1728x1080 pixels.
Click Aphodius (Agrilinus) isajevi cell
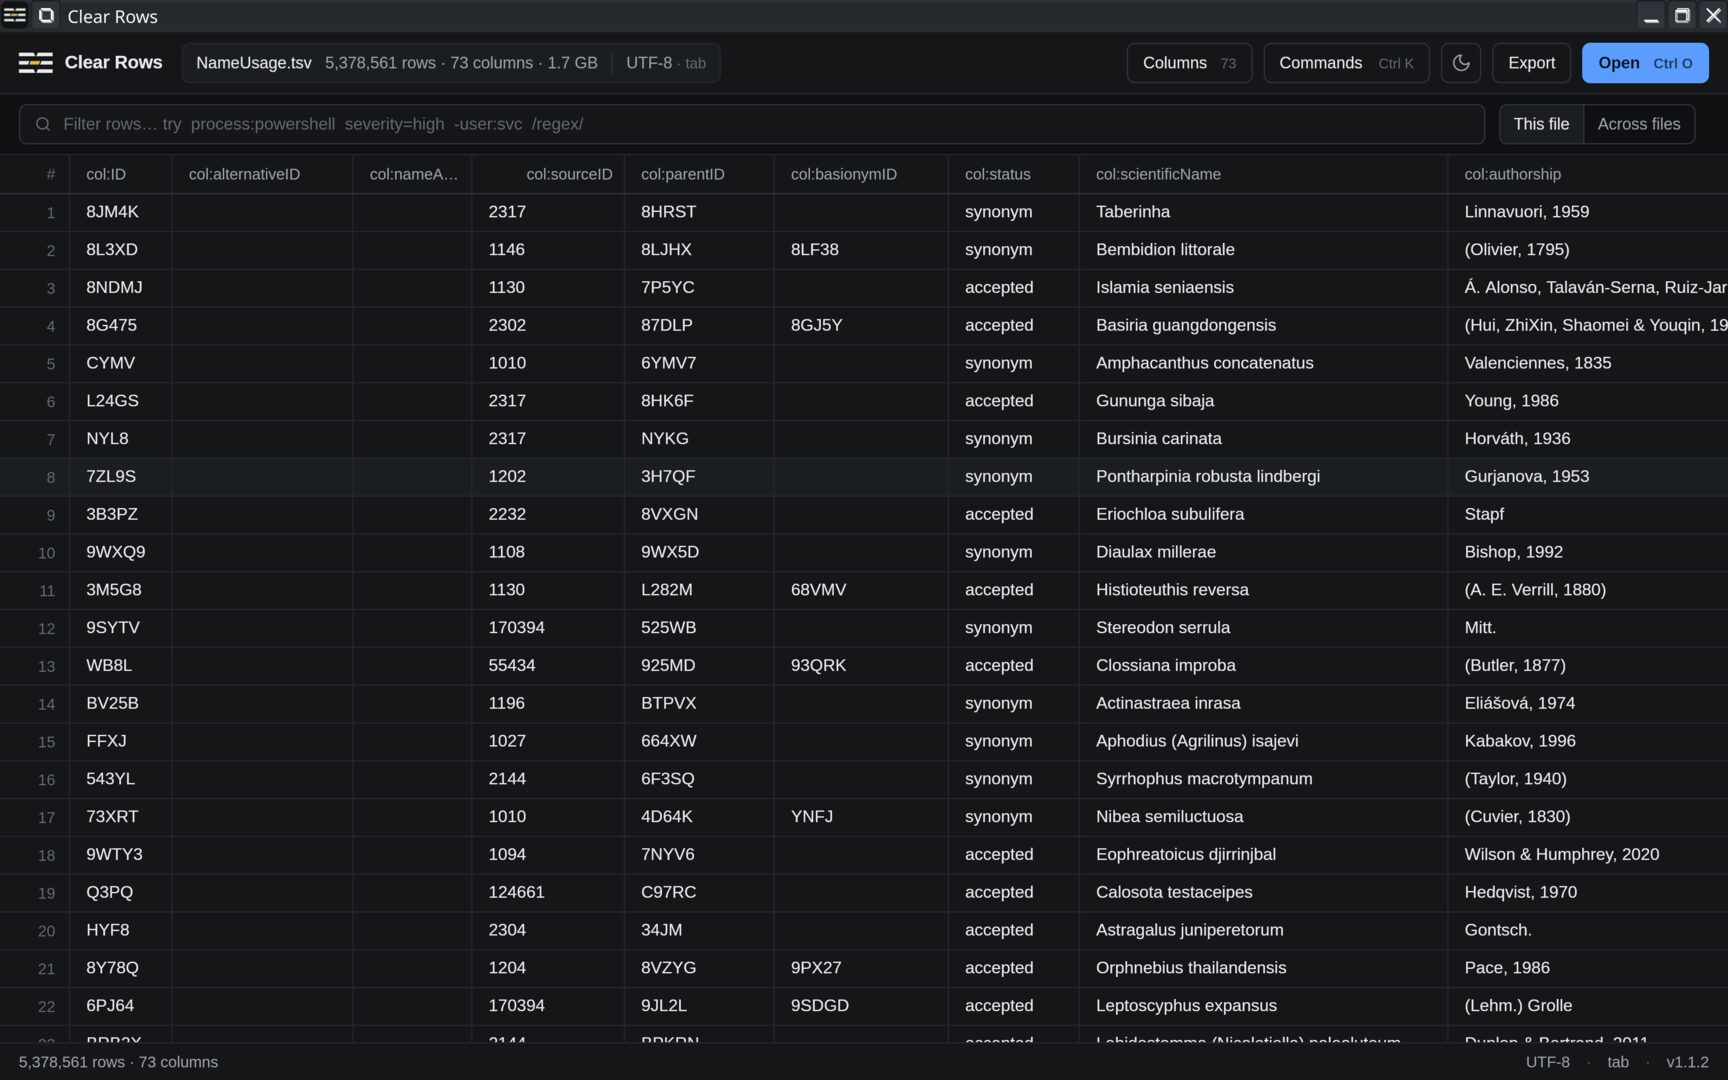click(1263, 741)
